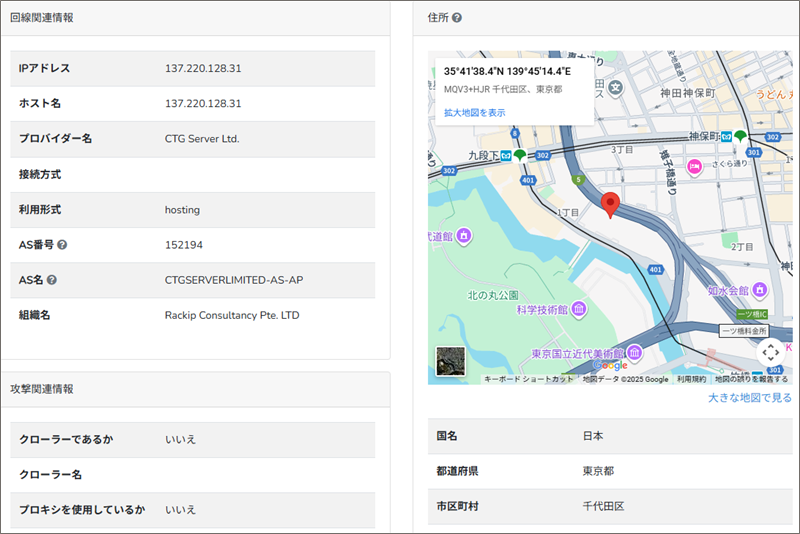Screen dimensions: 800x534
Task: Click the Google logo on the map
Action: pyautogui.click(x=610, y=366)
